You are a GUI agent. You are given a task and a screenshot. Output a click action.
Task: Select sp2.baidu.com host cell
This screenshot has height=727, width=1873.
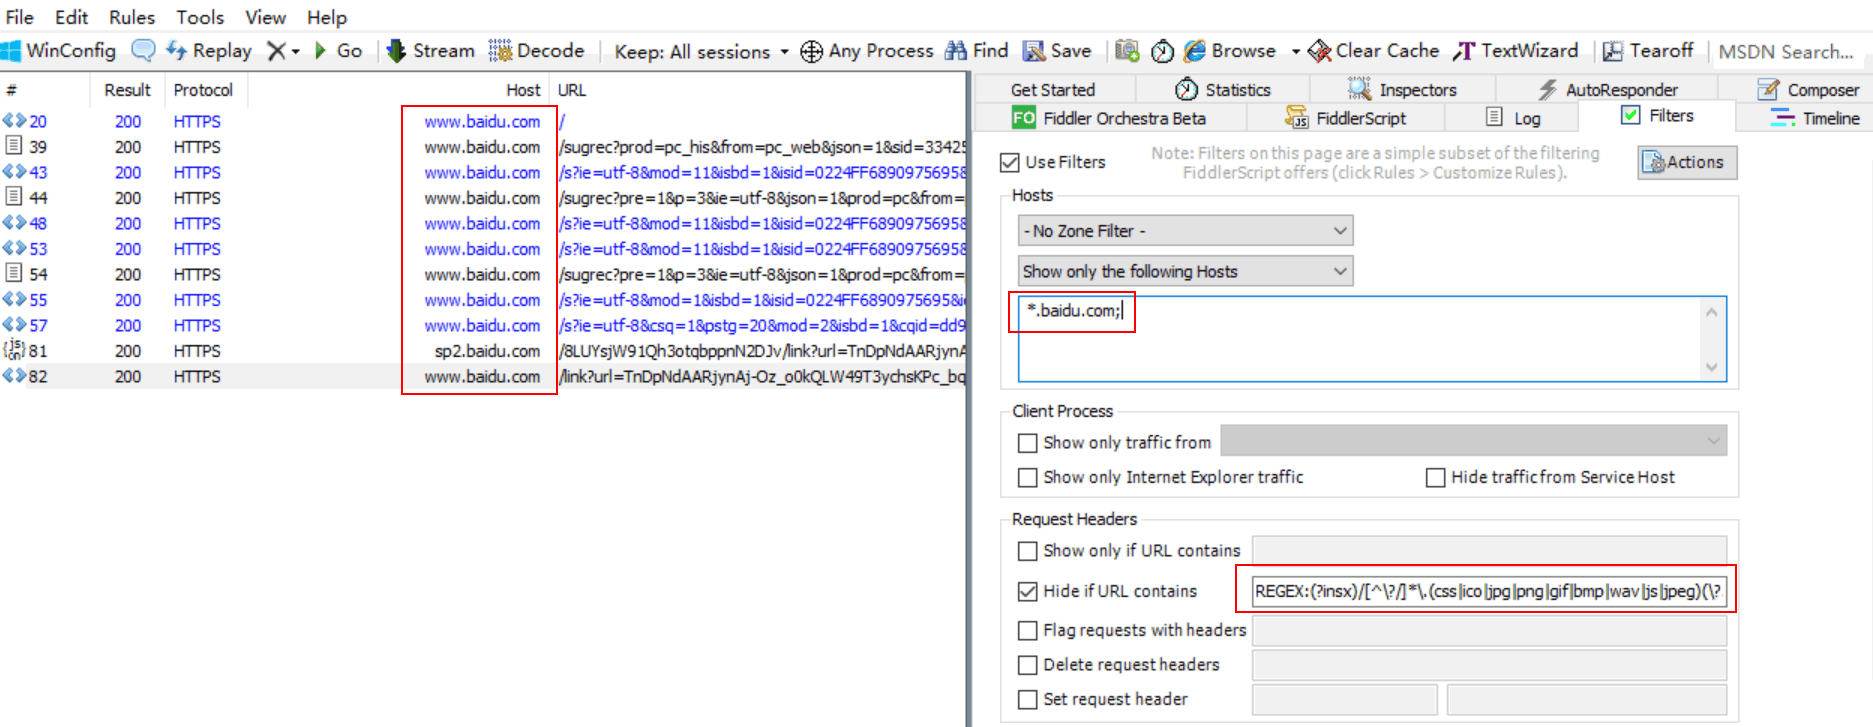coord(487,350)
